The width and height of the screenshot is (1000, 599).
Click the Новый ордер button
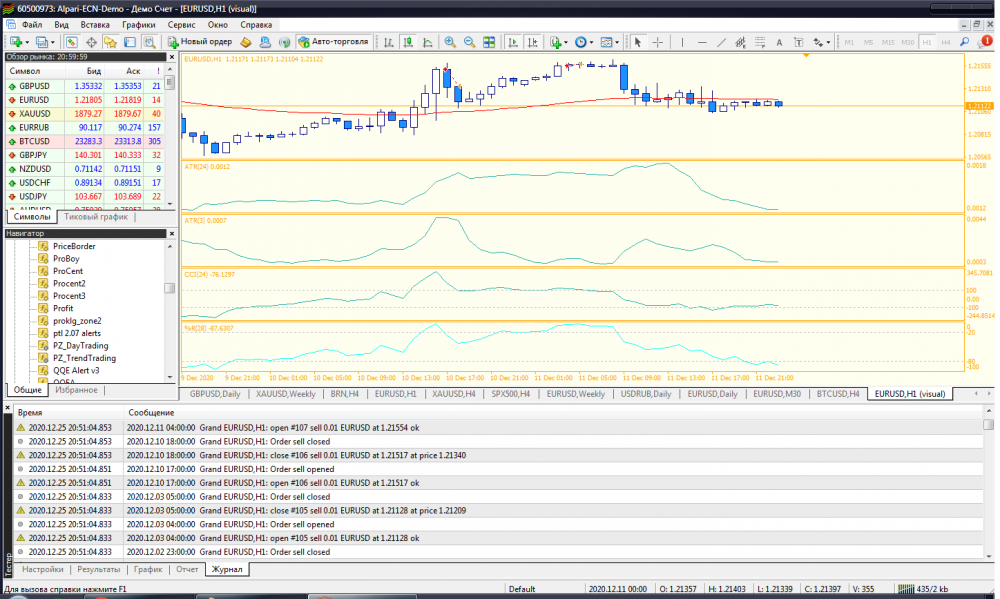pyautogui.click(x=200, y=42)
